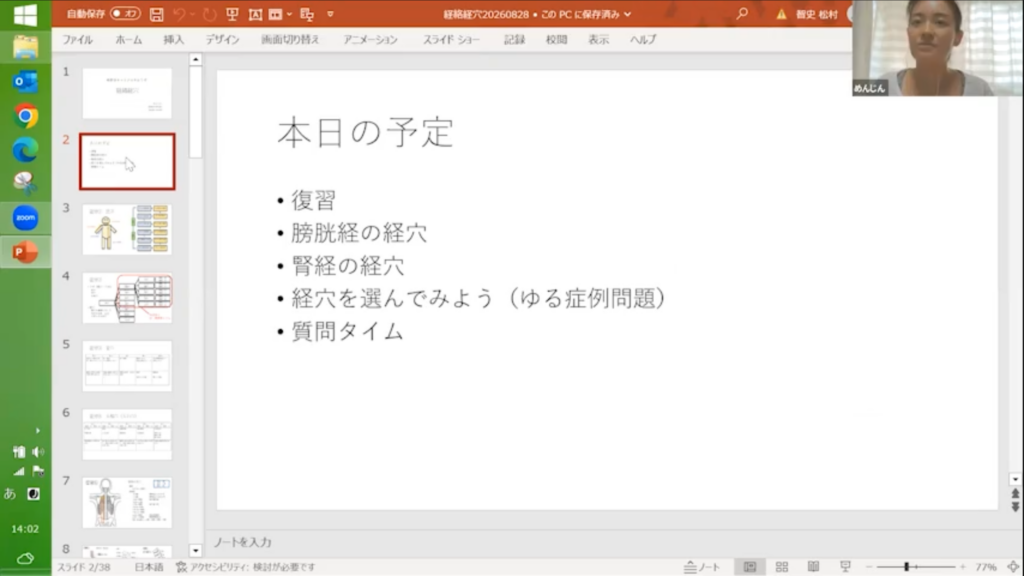Image resolution: width=1024 pixels, height=576 pixels.
Task: Open the アクセシビリティ: 検討が必要です checker
Action: point(246,567)
